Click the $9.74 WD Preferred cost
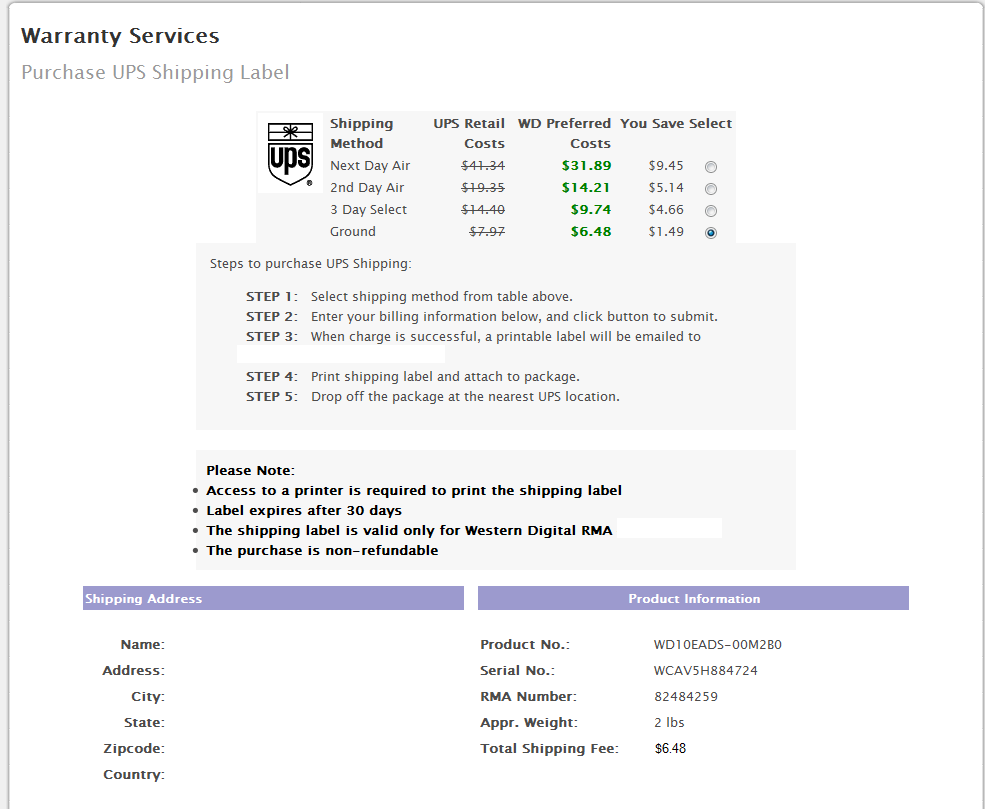This screenshot has width=985, height=809. tap(590, 209)
